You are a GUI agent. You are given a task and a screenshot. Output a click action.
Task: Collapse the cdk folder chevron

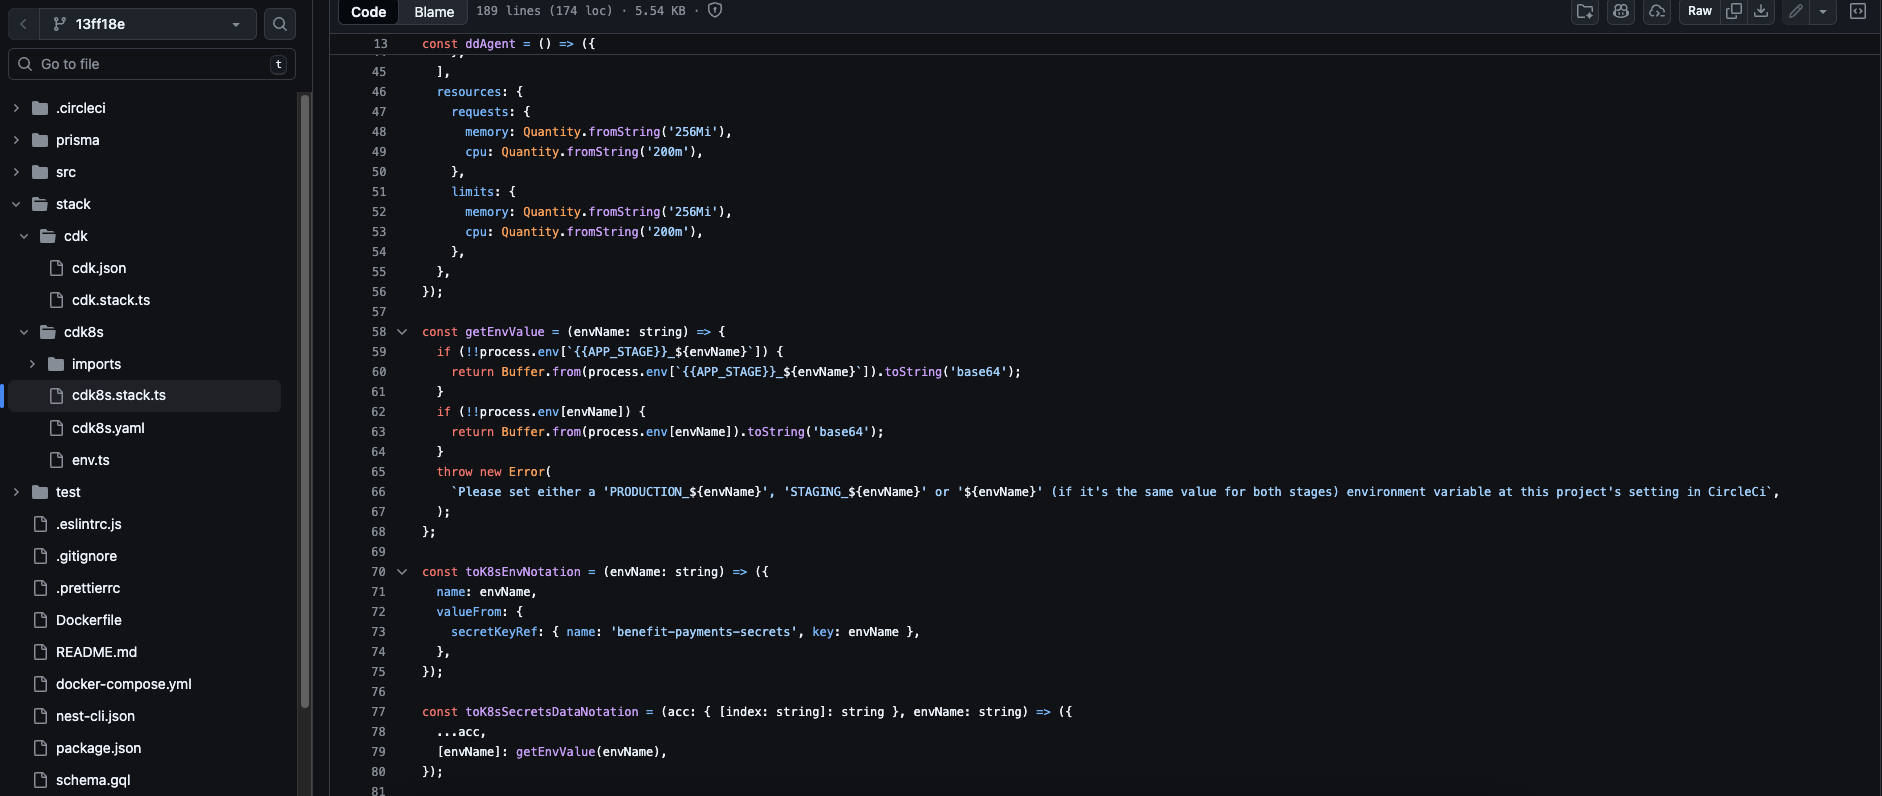click(24, 236)
